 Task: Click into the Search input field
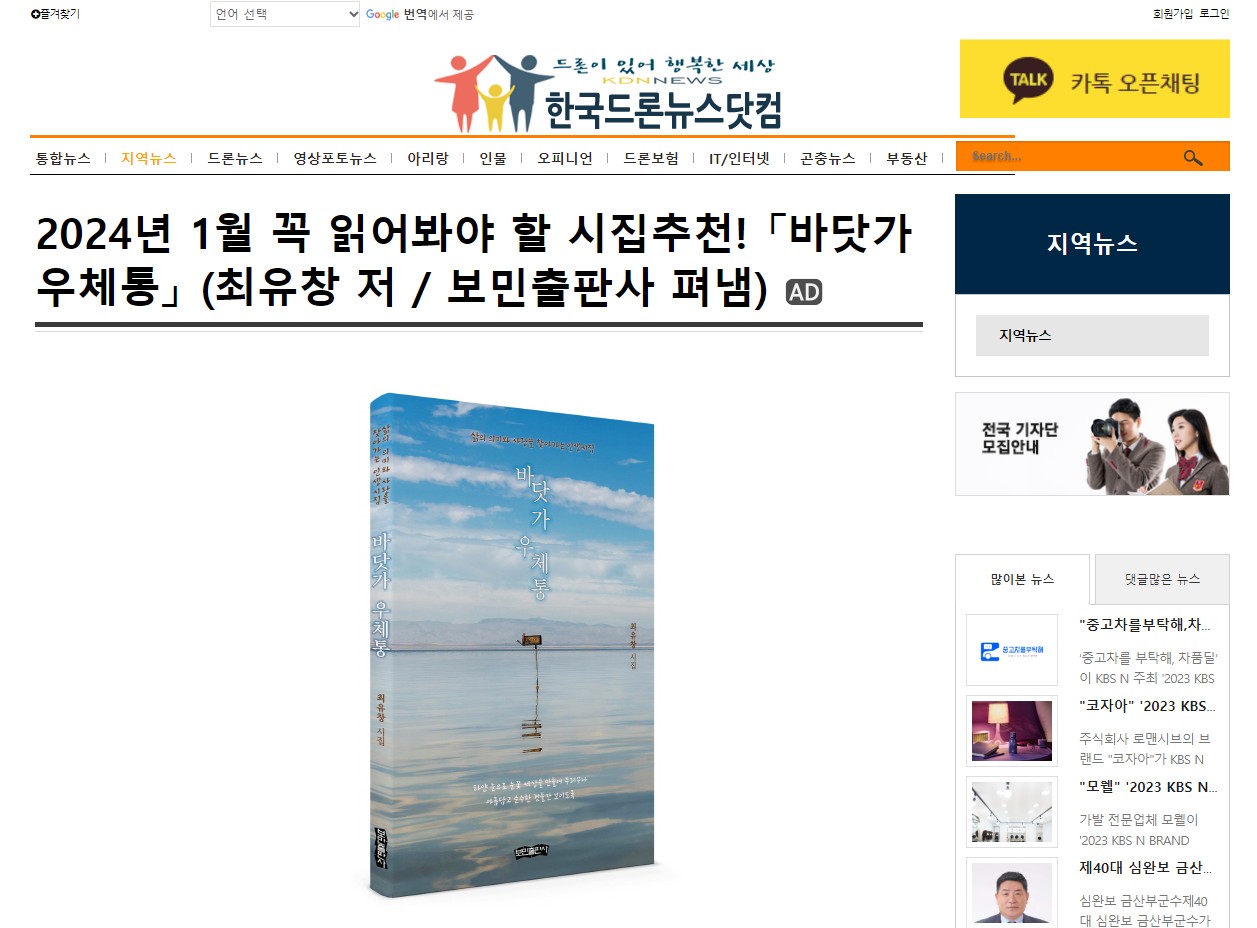[1066, 157]
